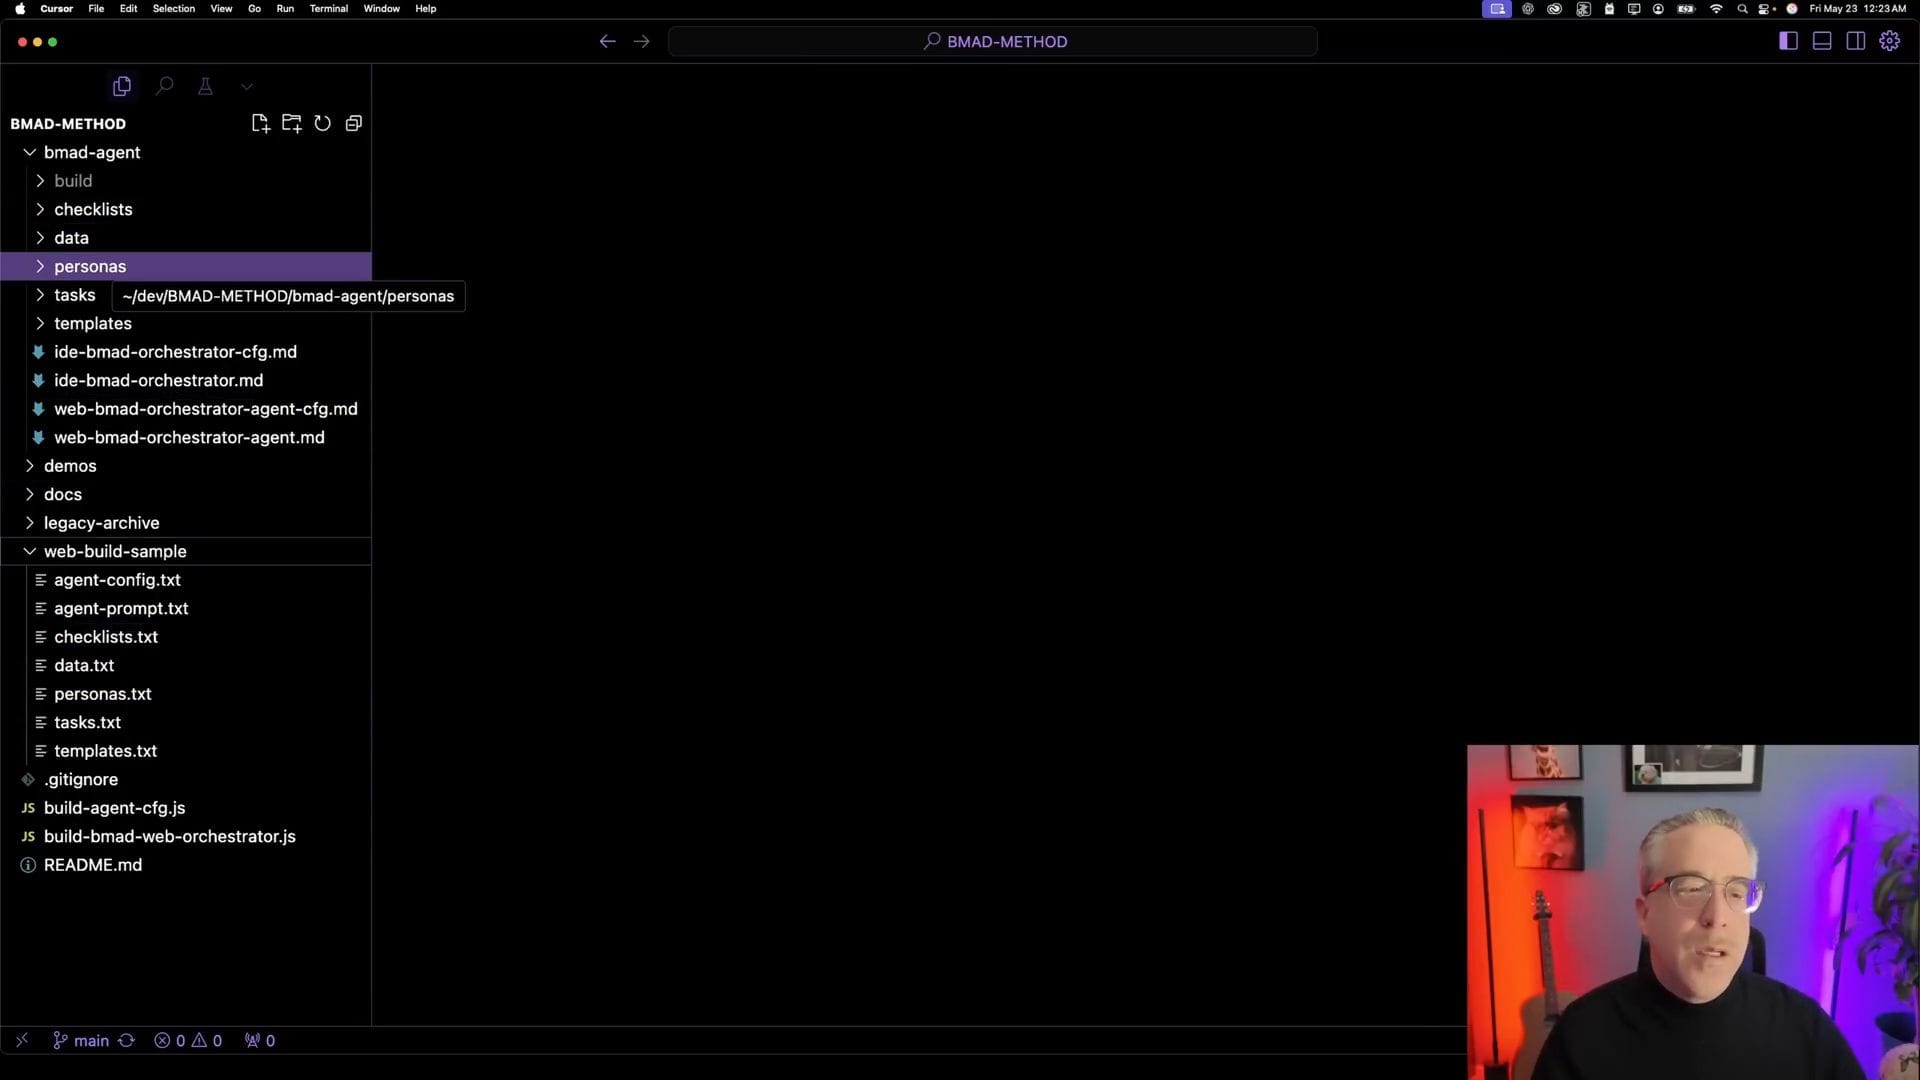The image size is (1920, 1080).
Task: Collapse the web-build-sample folder
Action: coord(115,551)
